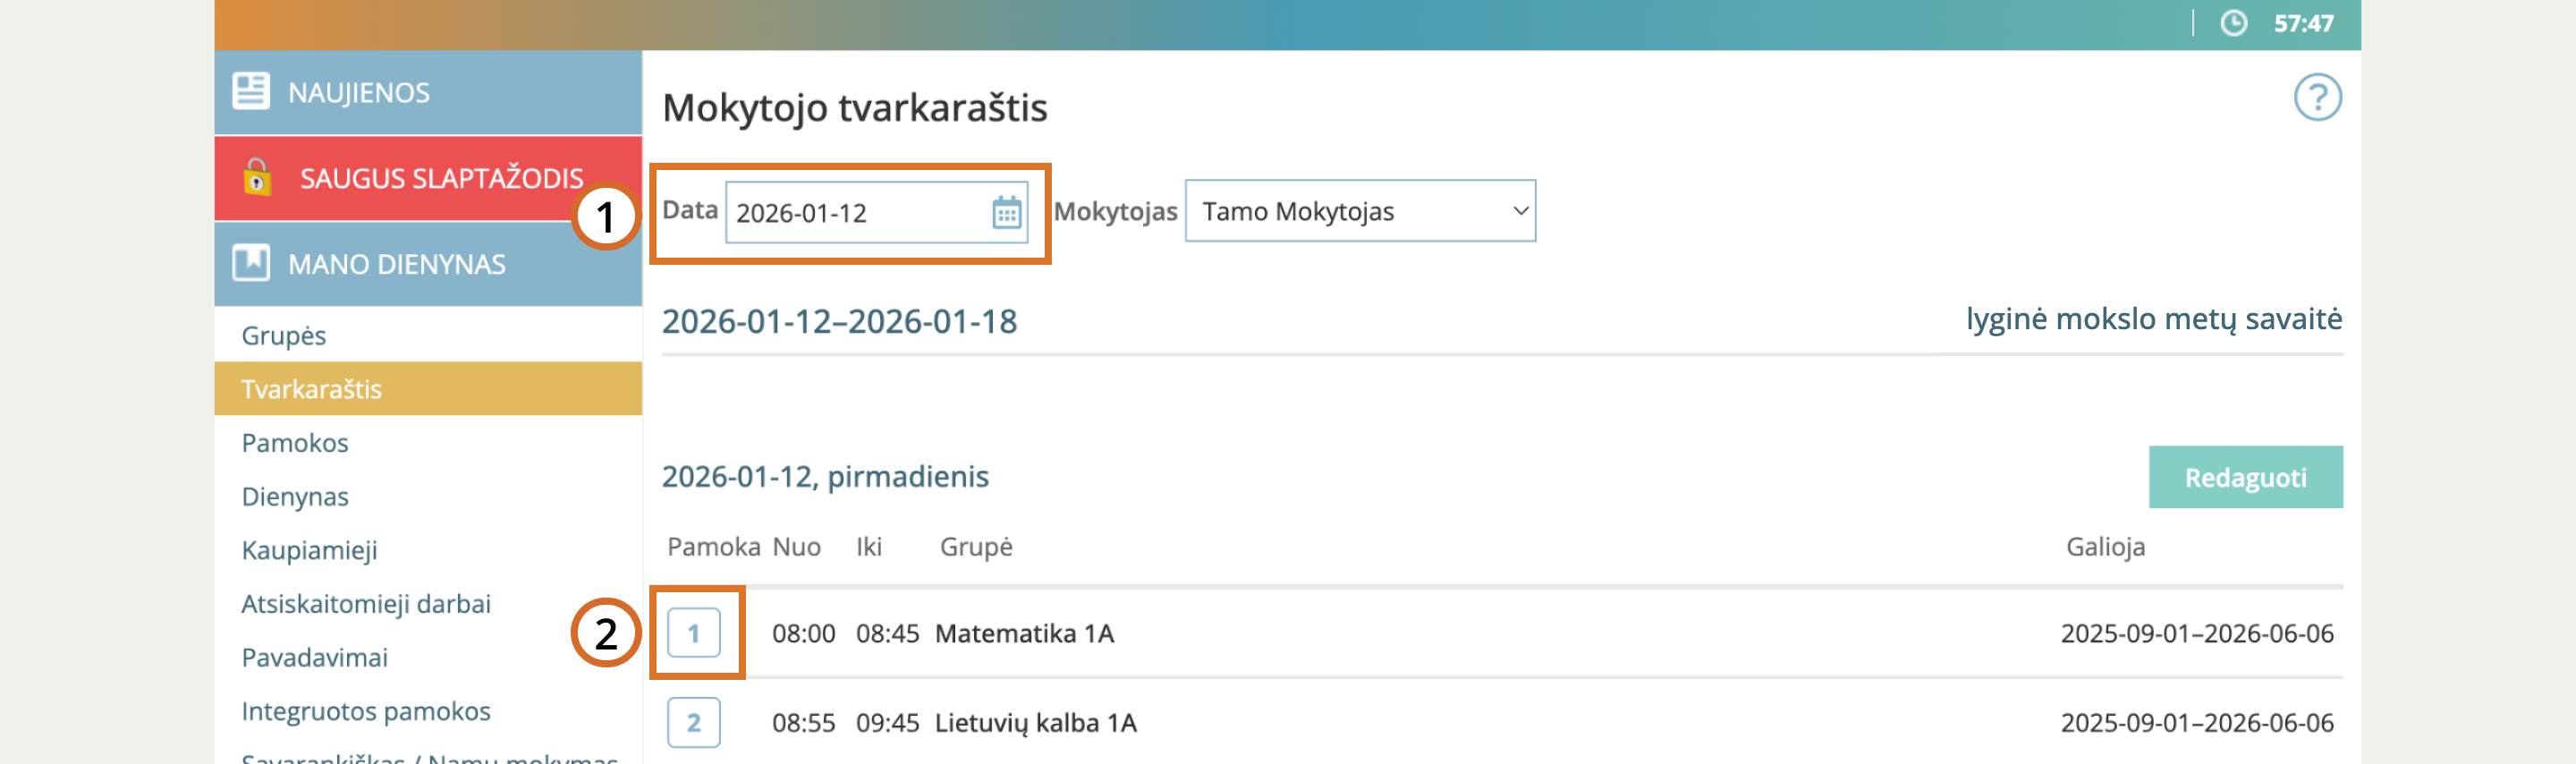The image size is (2576, 764).
Task: Click the Naujienos newspaper icon
Action: [251, 91]
